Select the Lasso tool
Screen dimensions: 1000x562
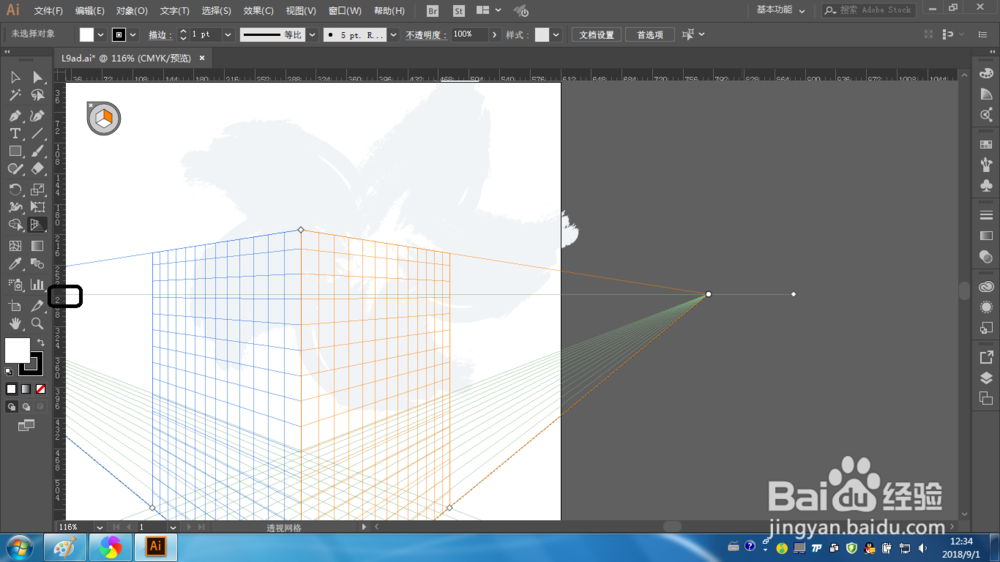coord(38,96)
